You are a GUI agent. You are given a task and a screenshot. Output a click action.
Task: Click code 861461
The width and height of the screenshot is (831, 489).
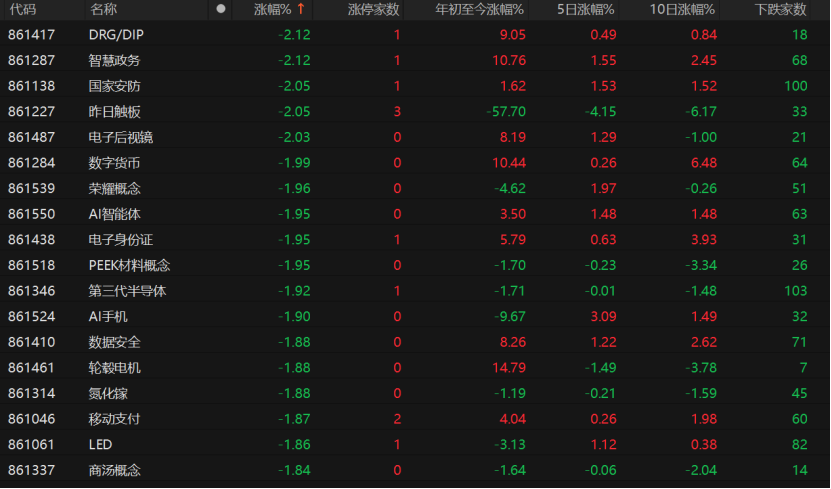click(31, 368)
